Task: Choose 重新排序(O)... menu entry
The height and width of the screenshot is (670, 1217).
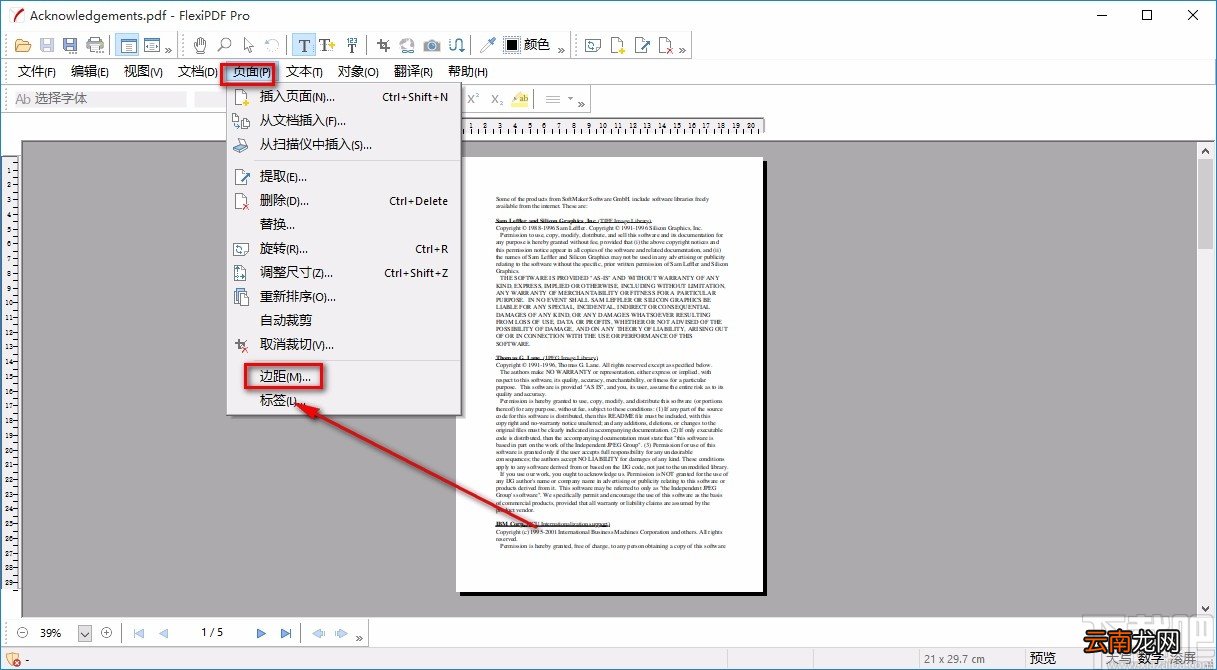Action: coord(343,297)
